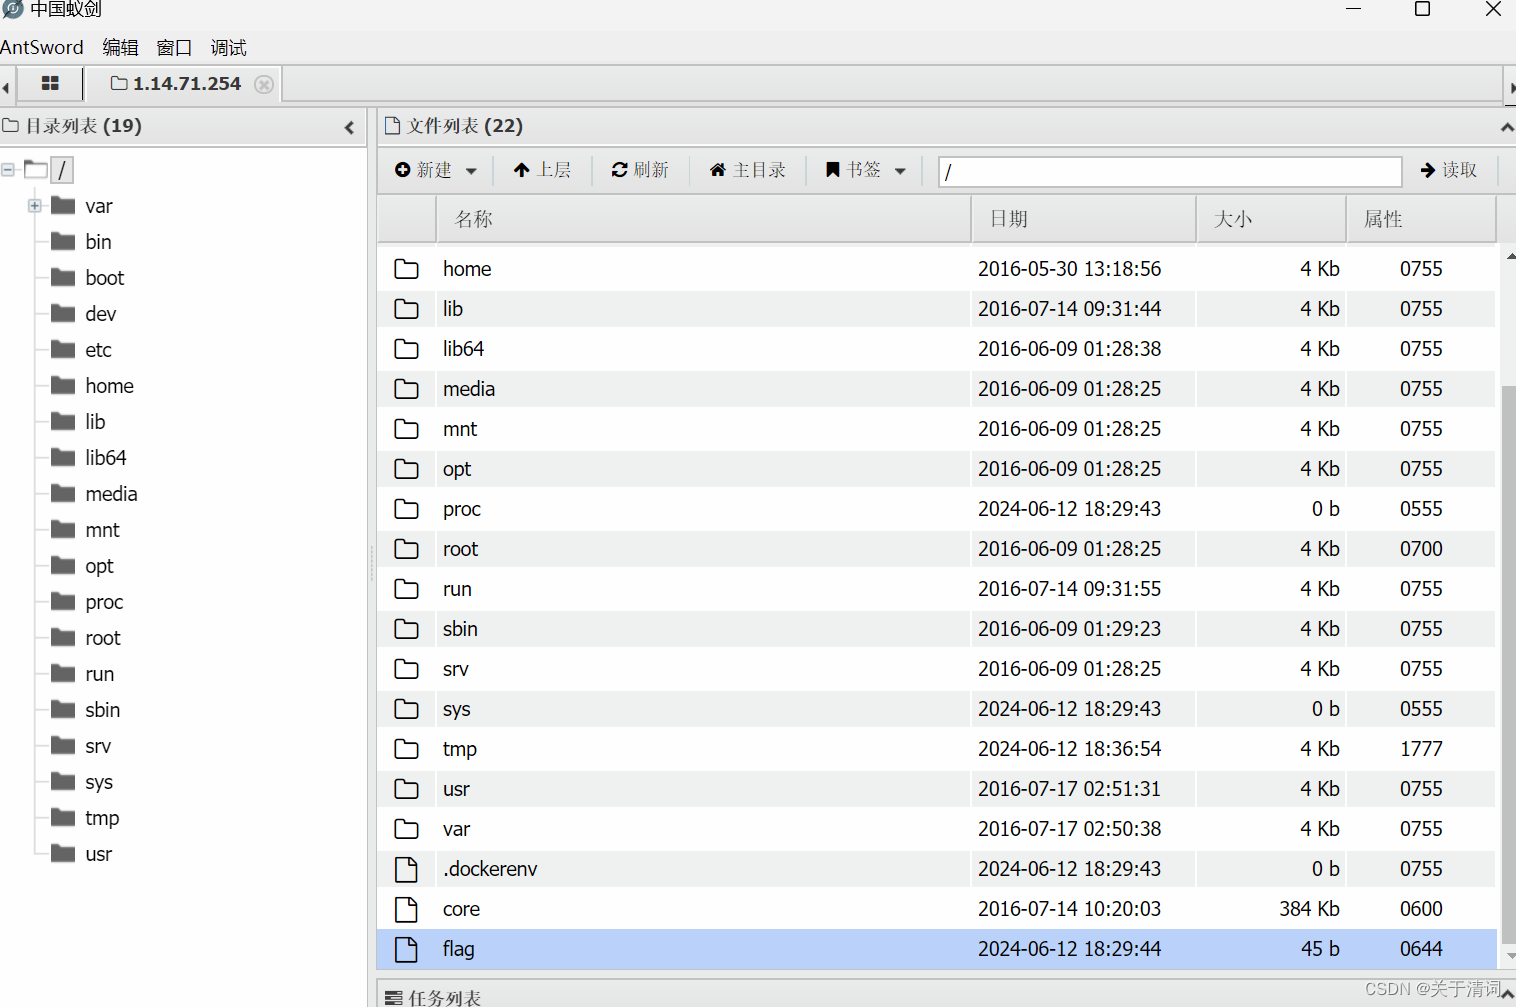
Task: Click the home folder icon in tree
Action: point(63,385)
